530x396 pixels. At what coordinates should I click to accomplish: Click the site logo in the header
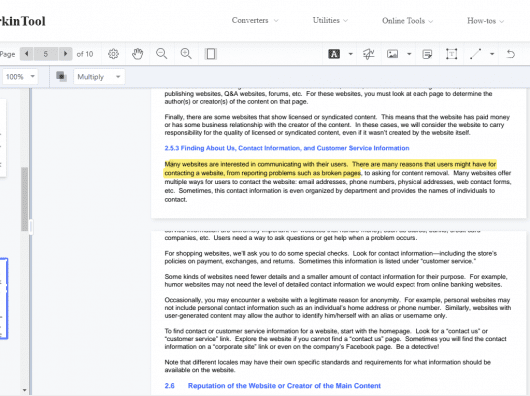pos(22,21)
